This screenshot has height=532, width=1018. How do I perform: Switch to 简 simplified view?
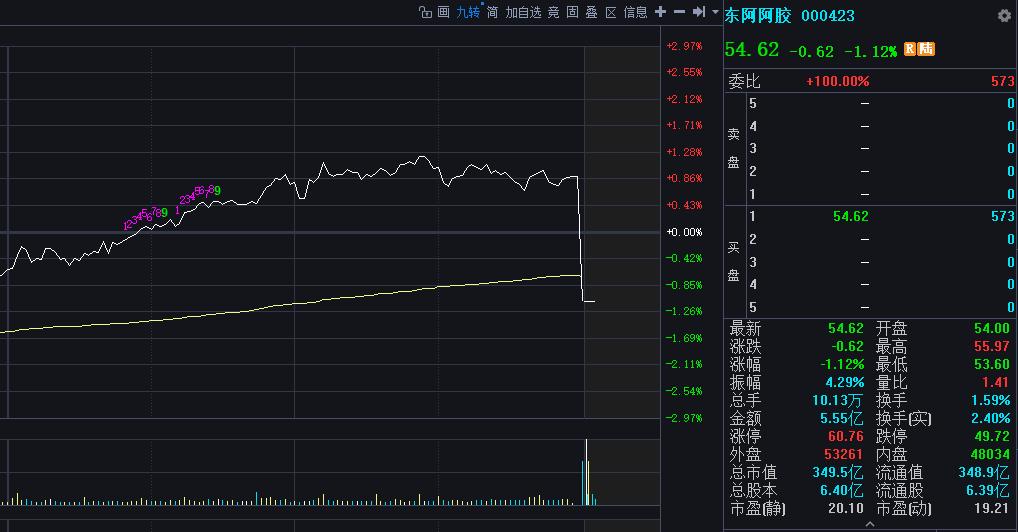[493, 12]
